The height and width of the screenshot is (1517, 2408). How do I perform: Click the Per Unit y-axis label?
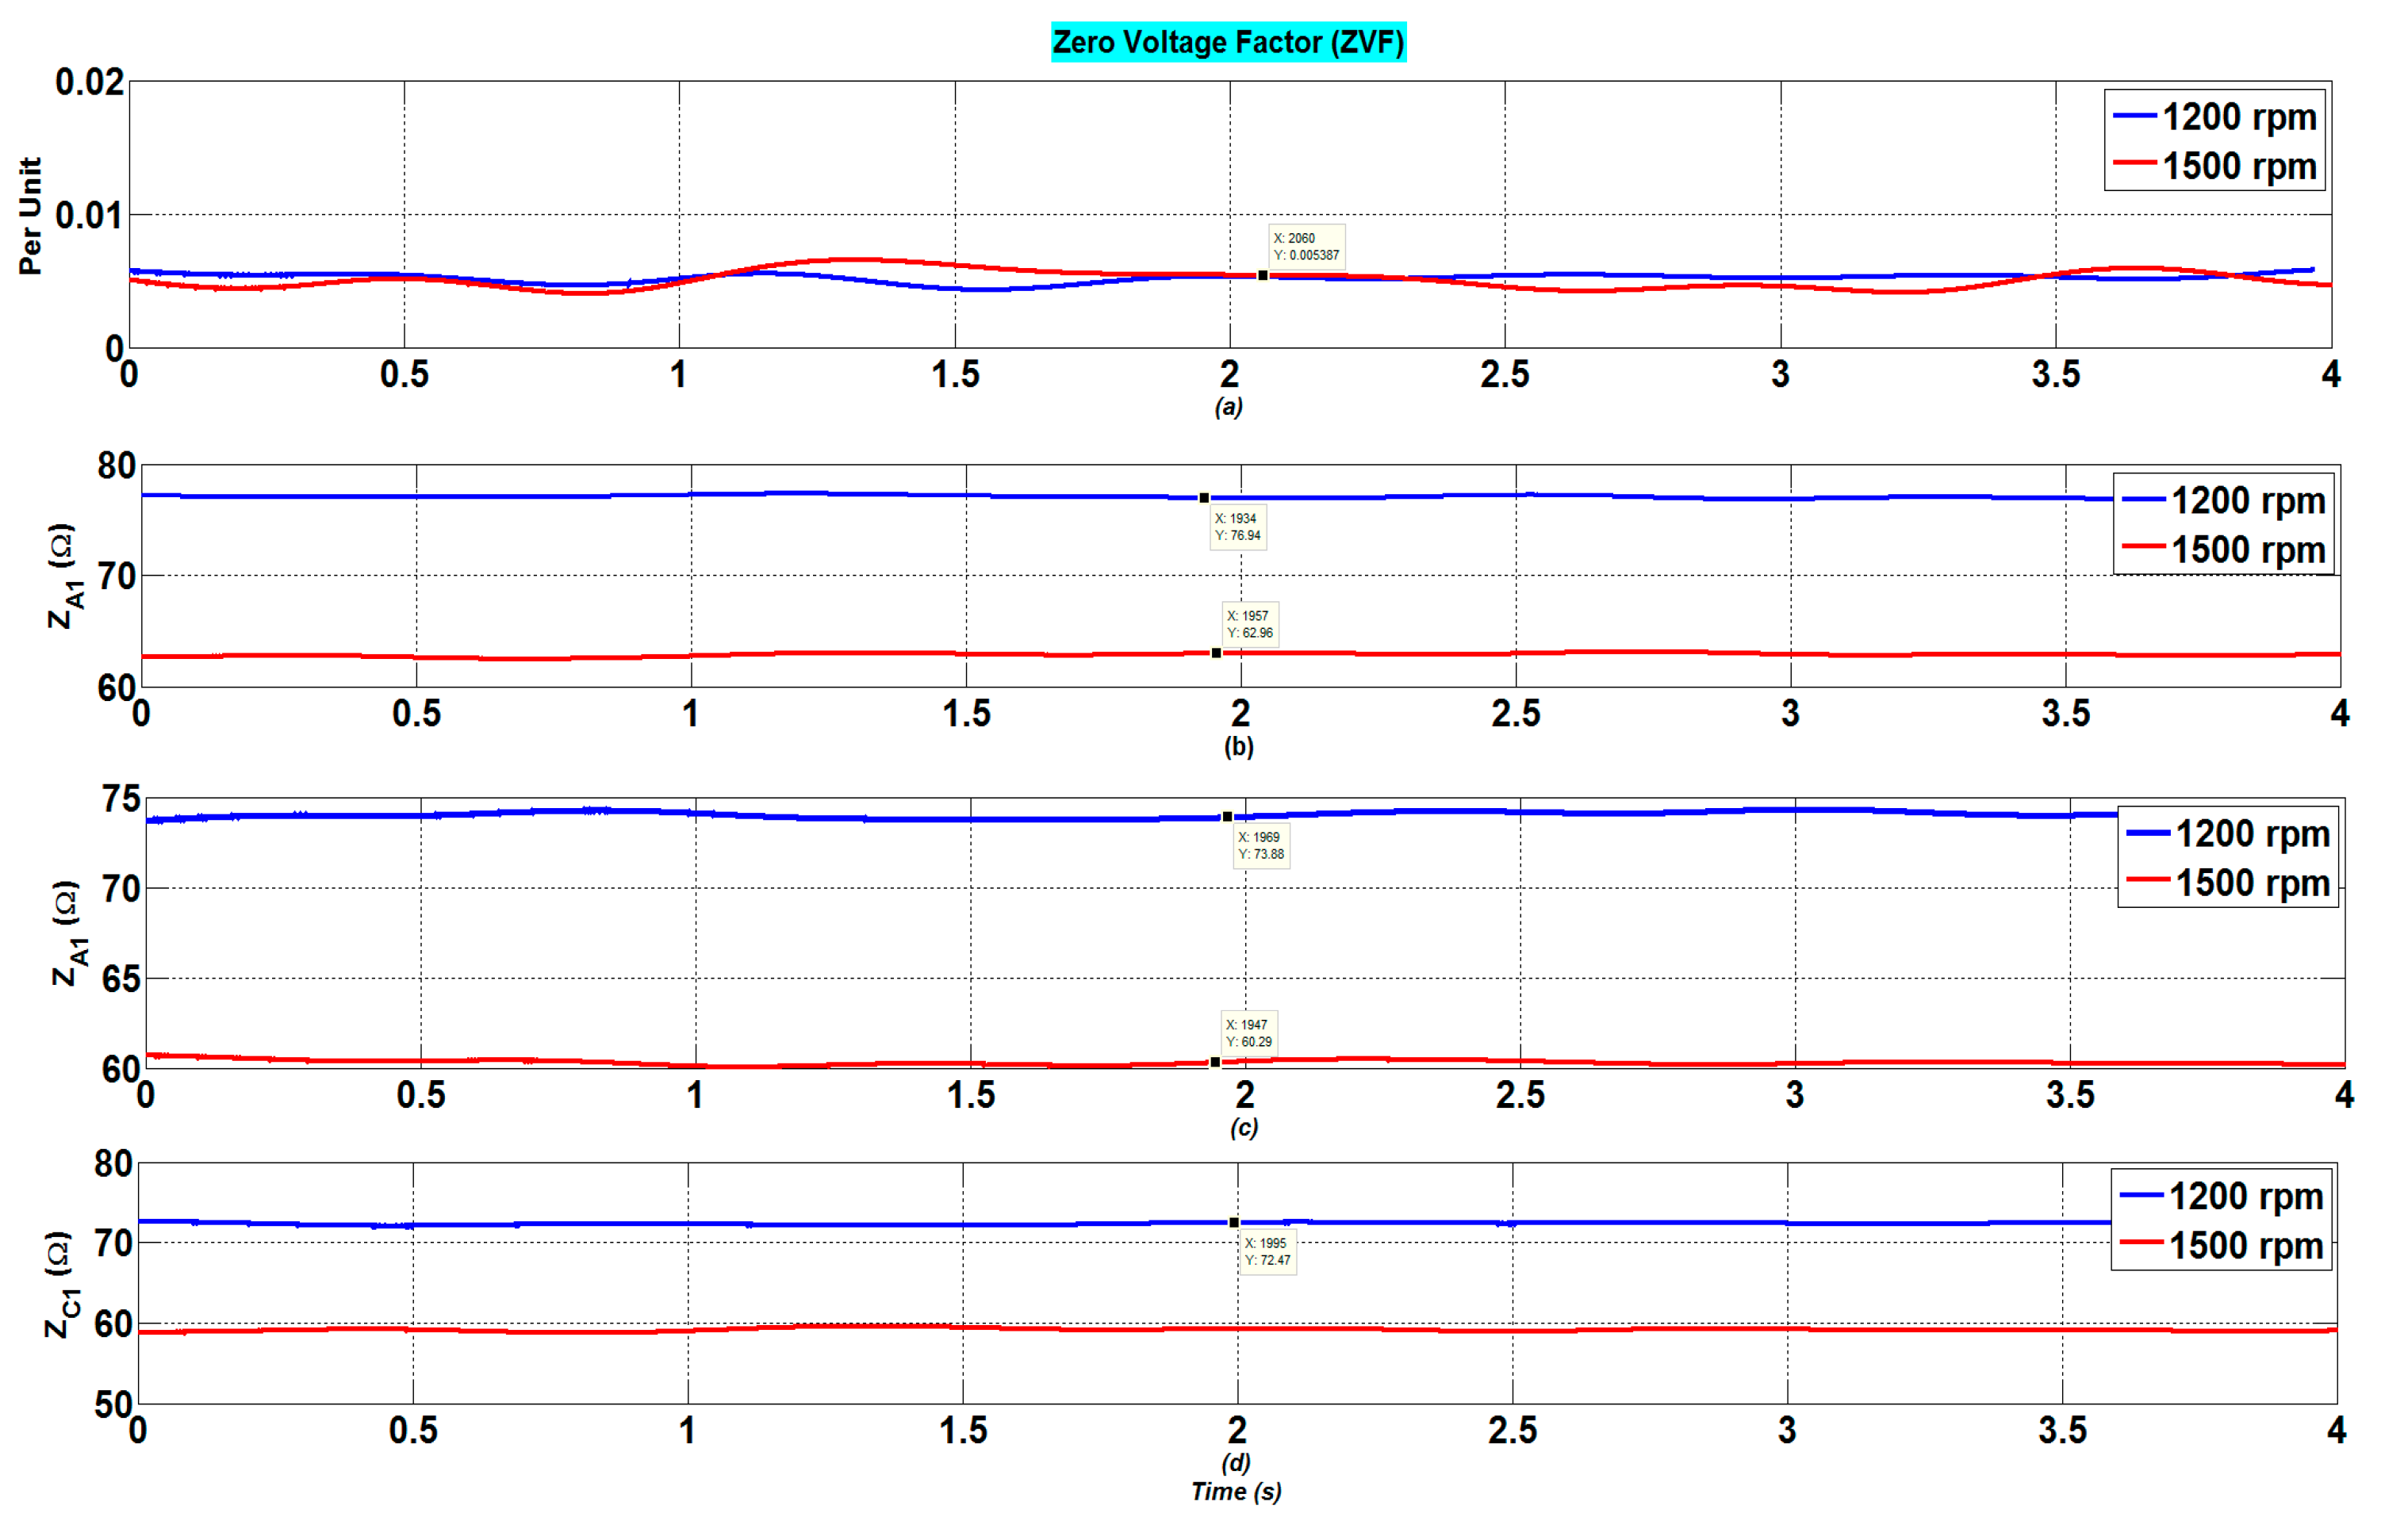point(31,215)
